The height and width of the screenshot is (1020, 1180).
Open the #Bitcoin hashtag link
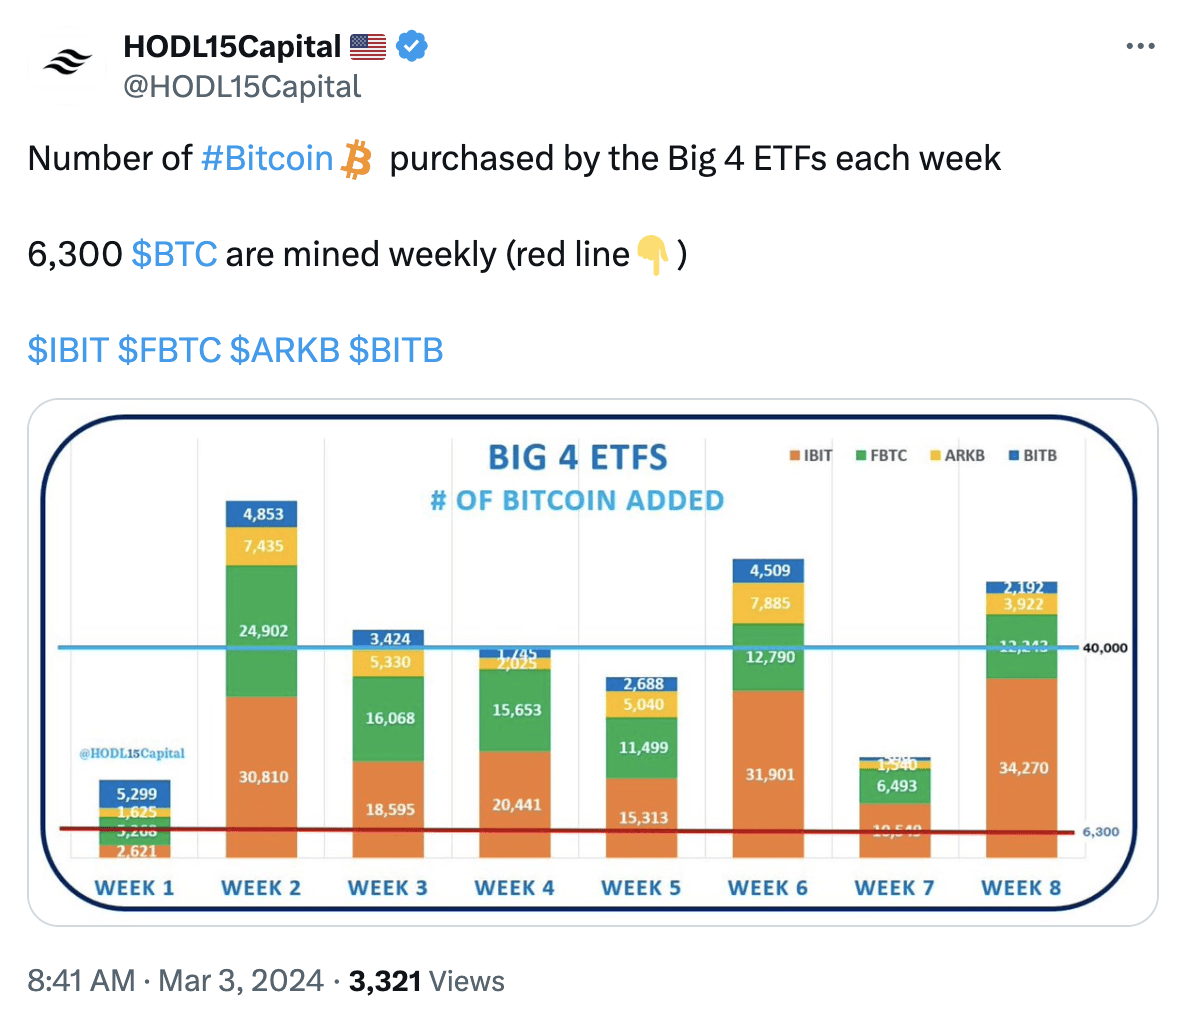(x=266, y=157)
